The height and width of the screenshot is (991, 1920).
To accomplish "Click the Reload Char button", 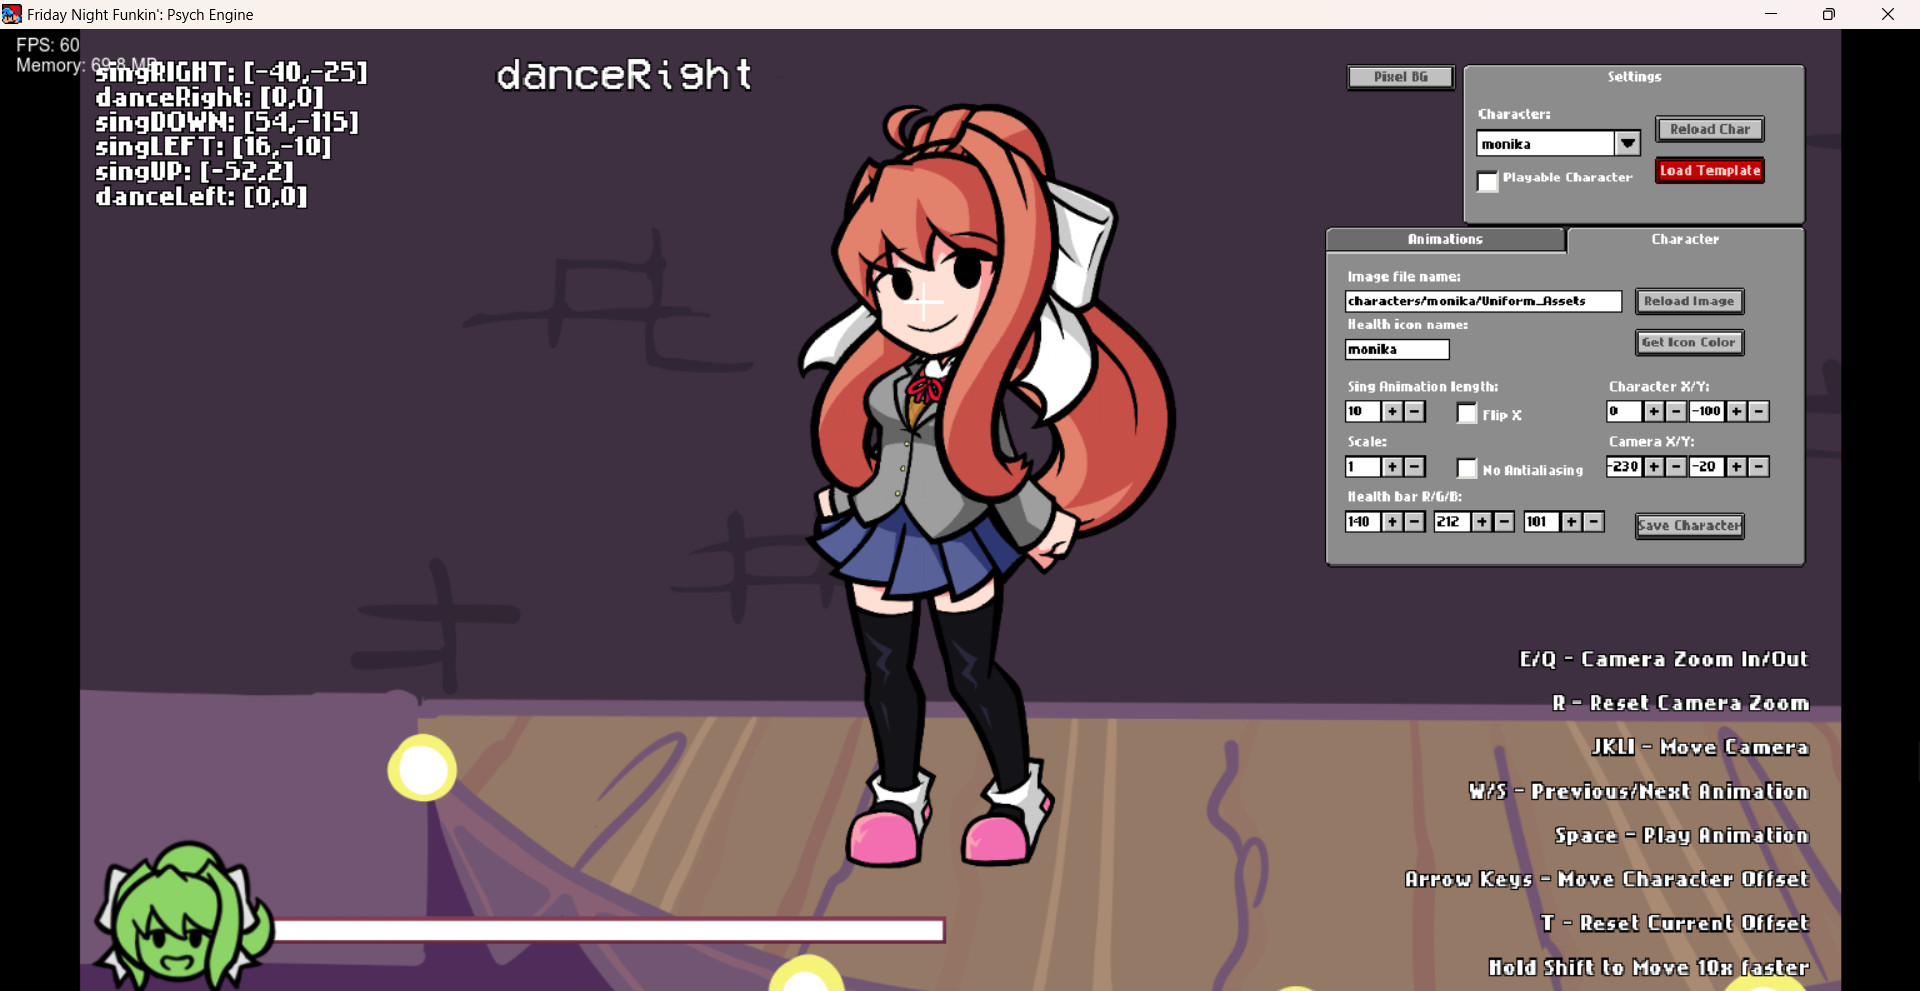I will [1710, 129].
